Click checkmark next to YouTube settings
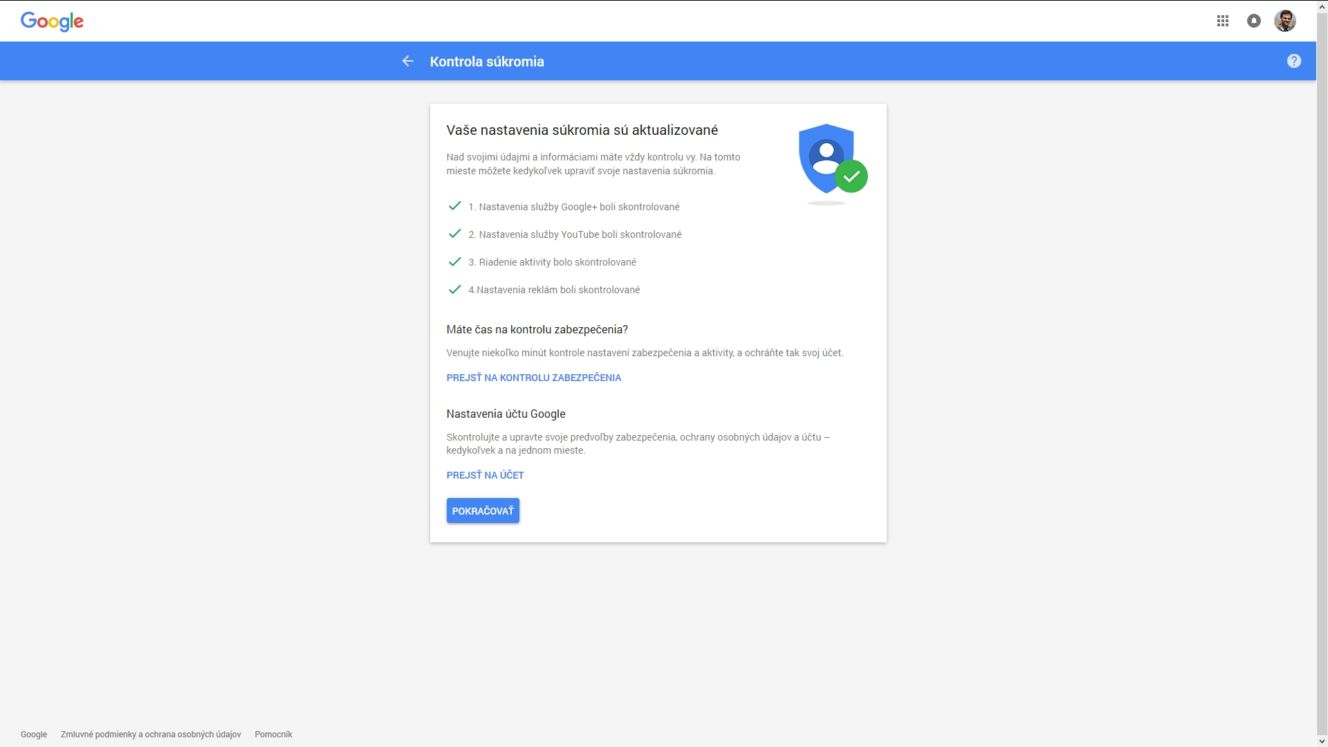Image resolution: width=1328 pixels, height=747 pixels. click(x=454, y=234)
